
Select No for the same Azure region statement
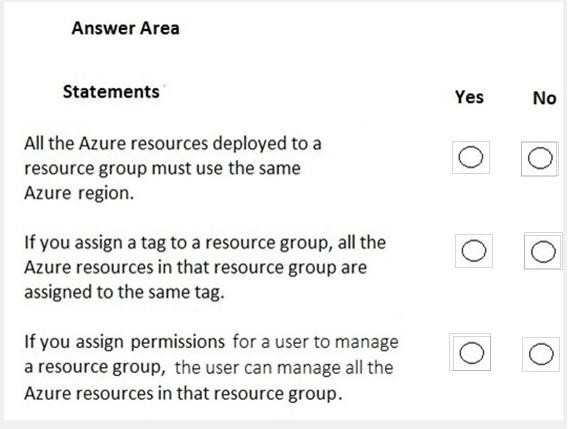point(540,158)
